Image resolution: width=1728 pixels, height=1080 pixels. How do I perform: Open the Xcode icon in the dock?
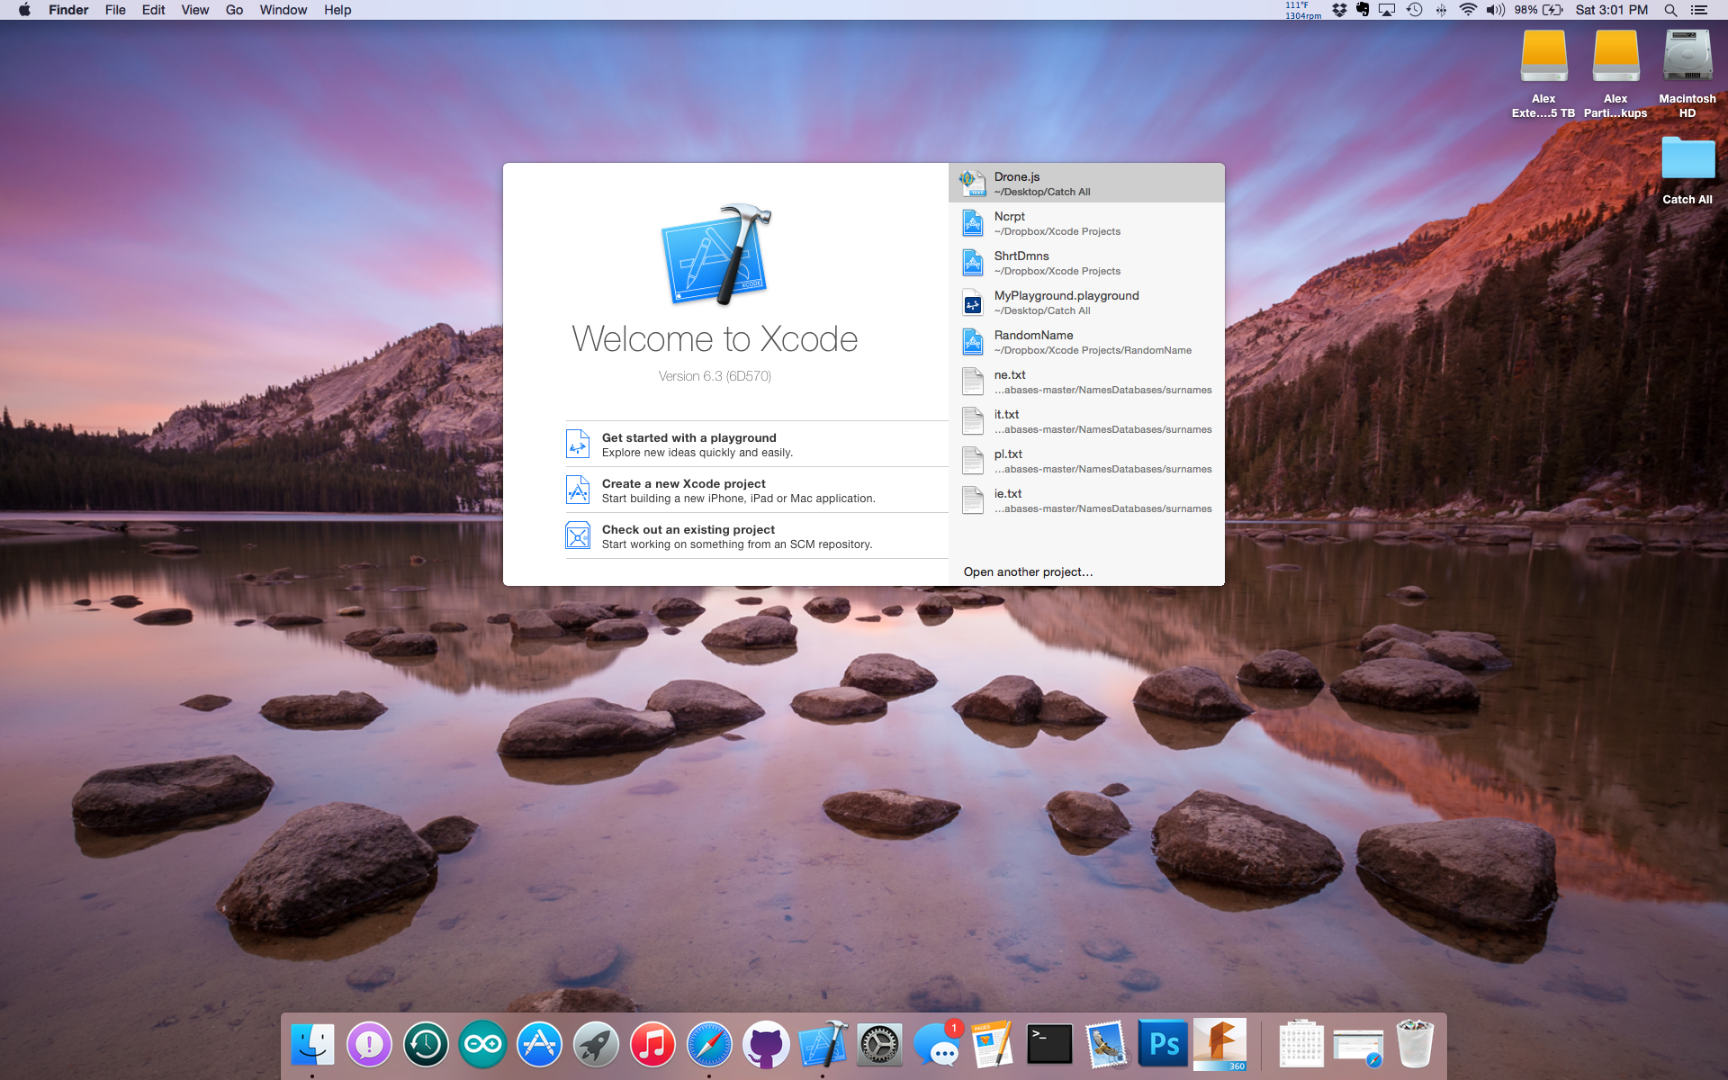[825, 1044]
